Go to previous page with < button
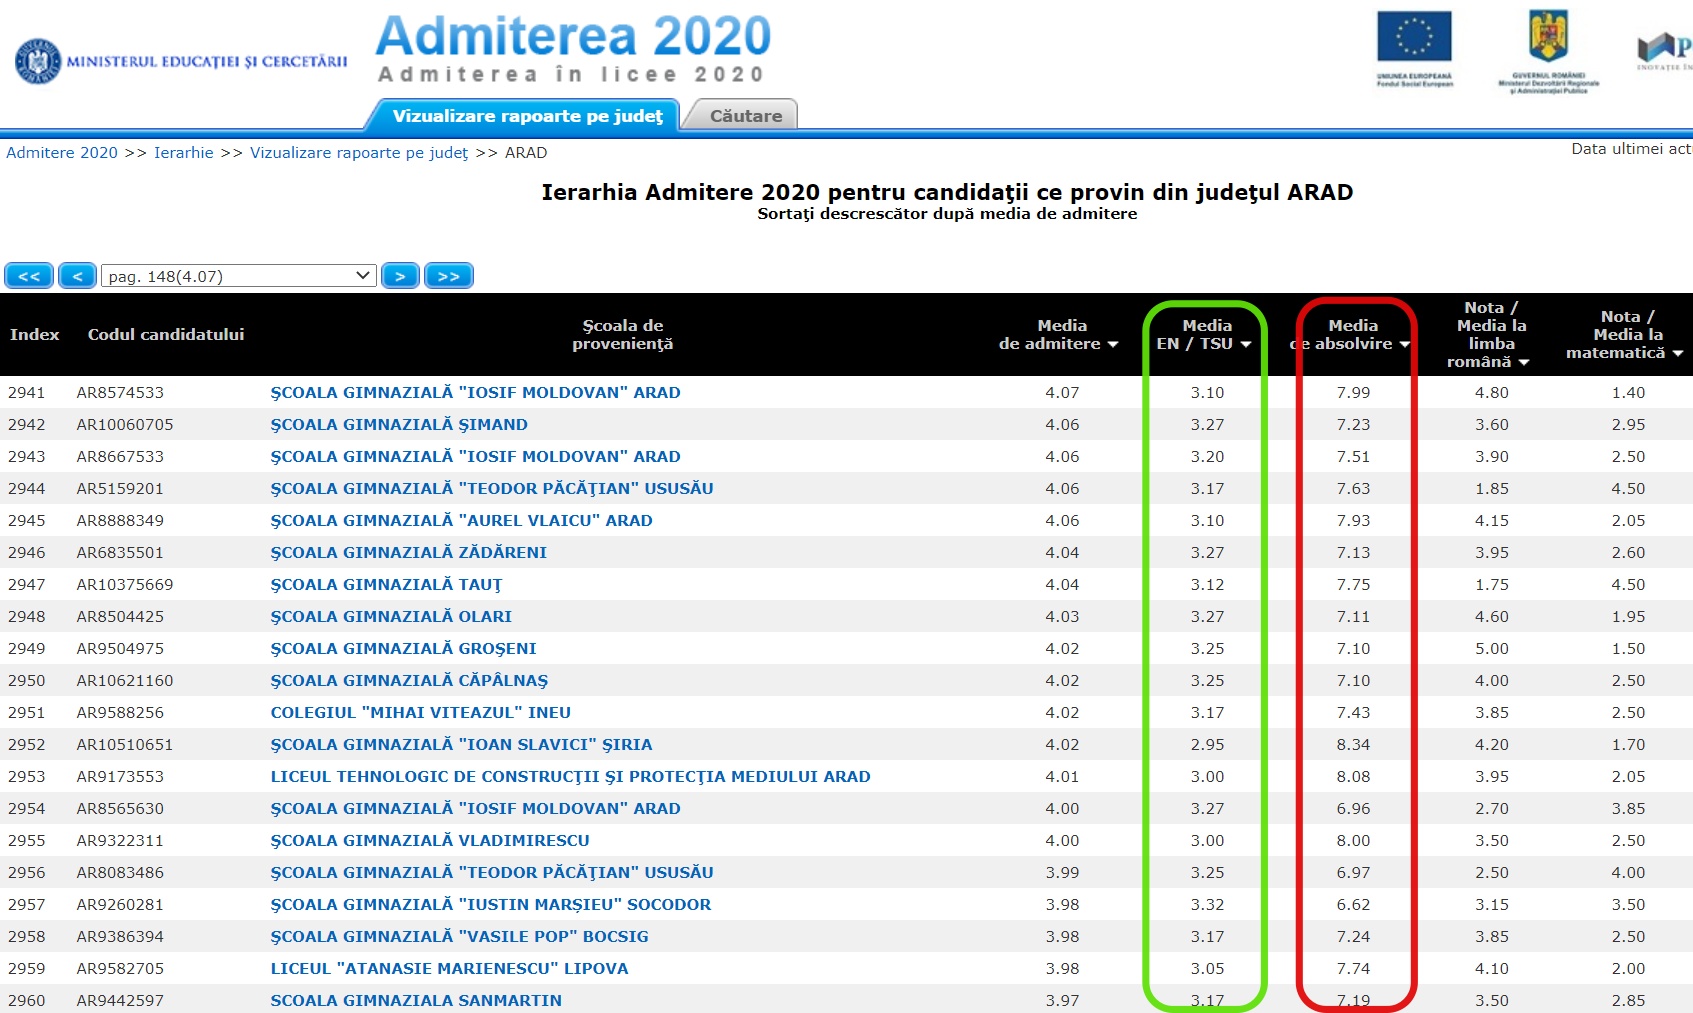 click(77, 276)
